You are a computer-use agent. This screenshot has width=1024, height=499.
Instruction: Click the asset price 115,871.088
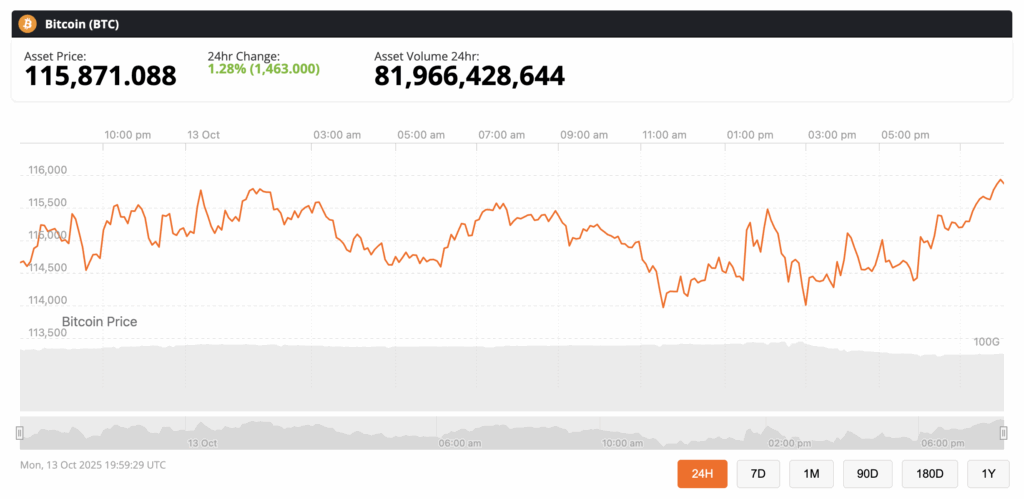[x=100, y=76]
